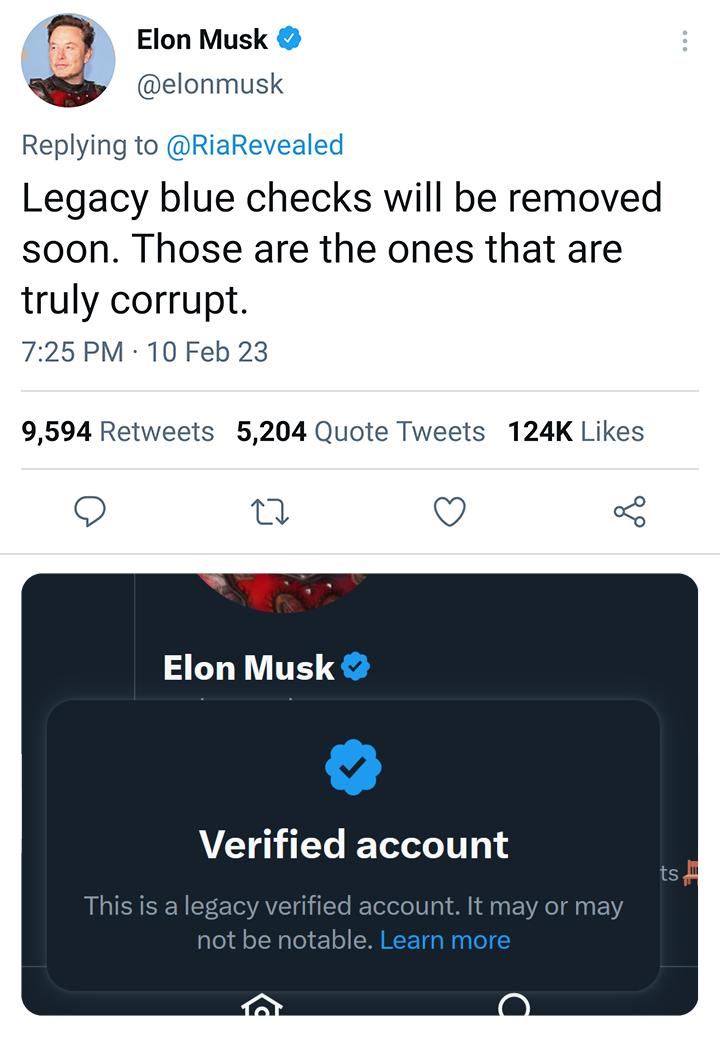Open the reply composer via speech bubble icon
Viewport: 720px width, 1040px height.
(91, 511)
